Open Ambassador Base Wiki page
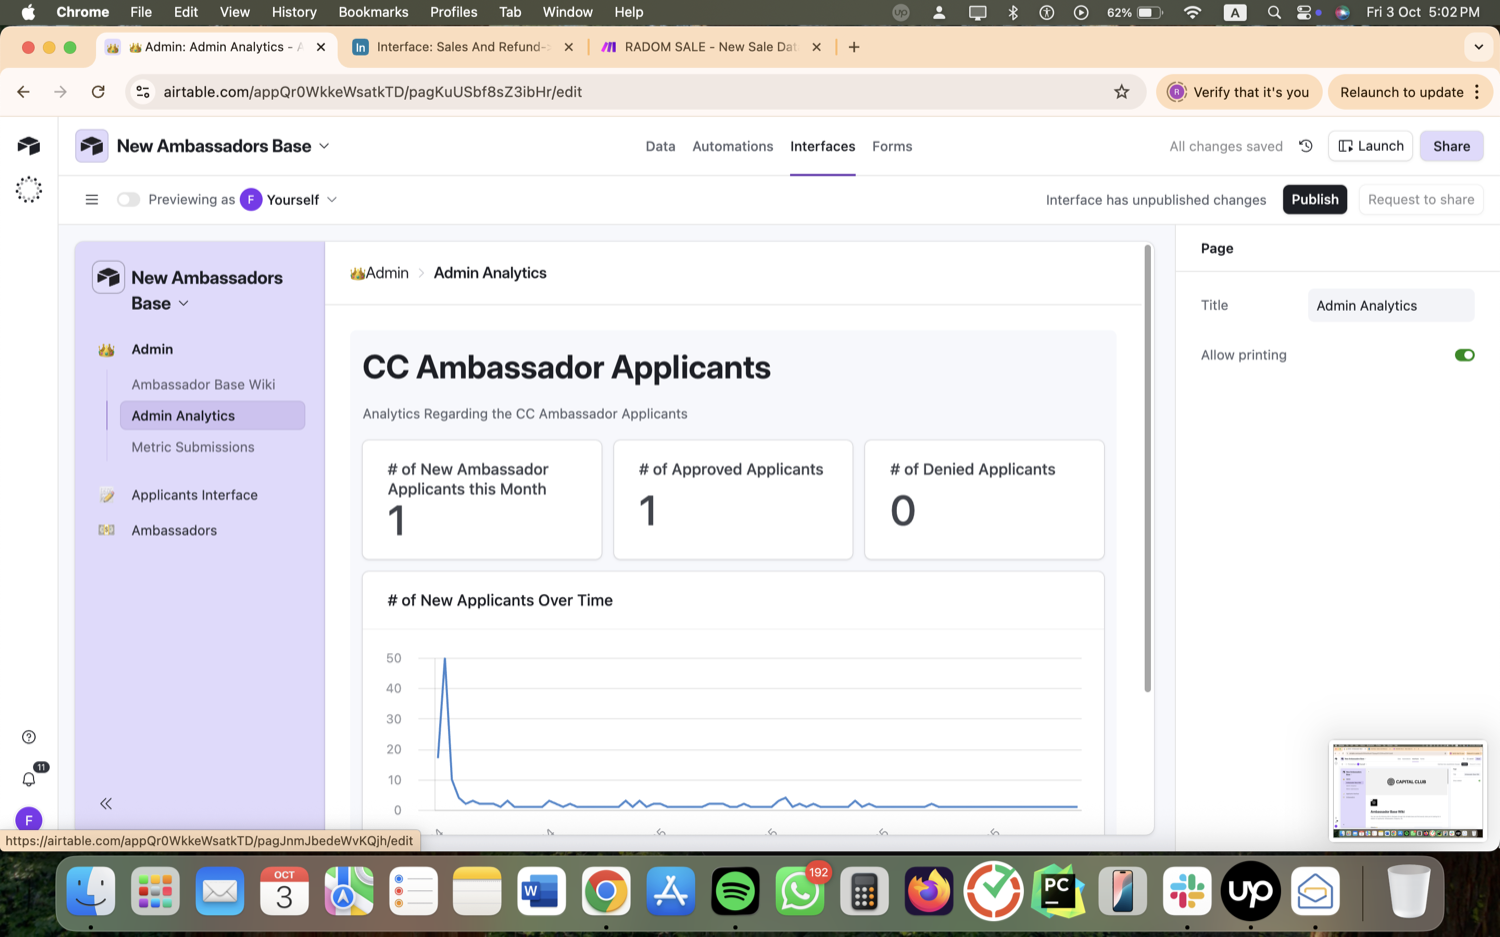This screenshot has height=937, width=1500. [x=203, y=384]
